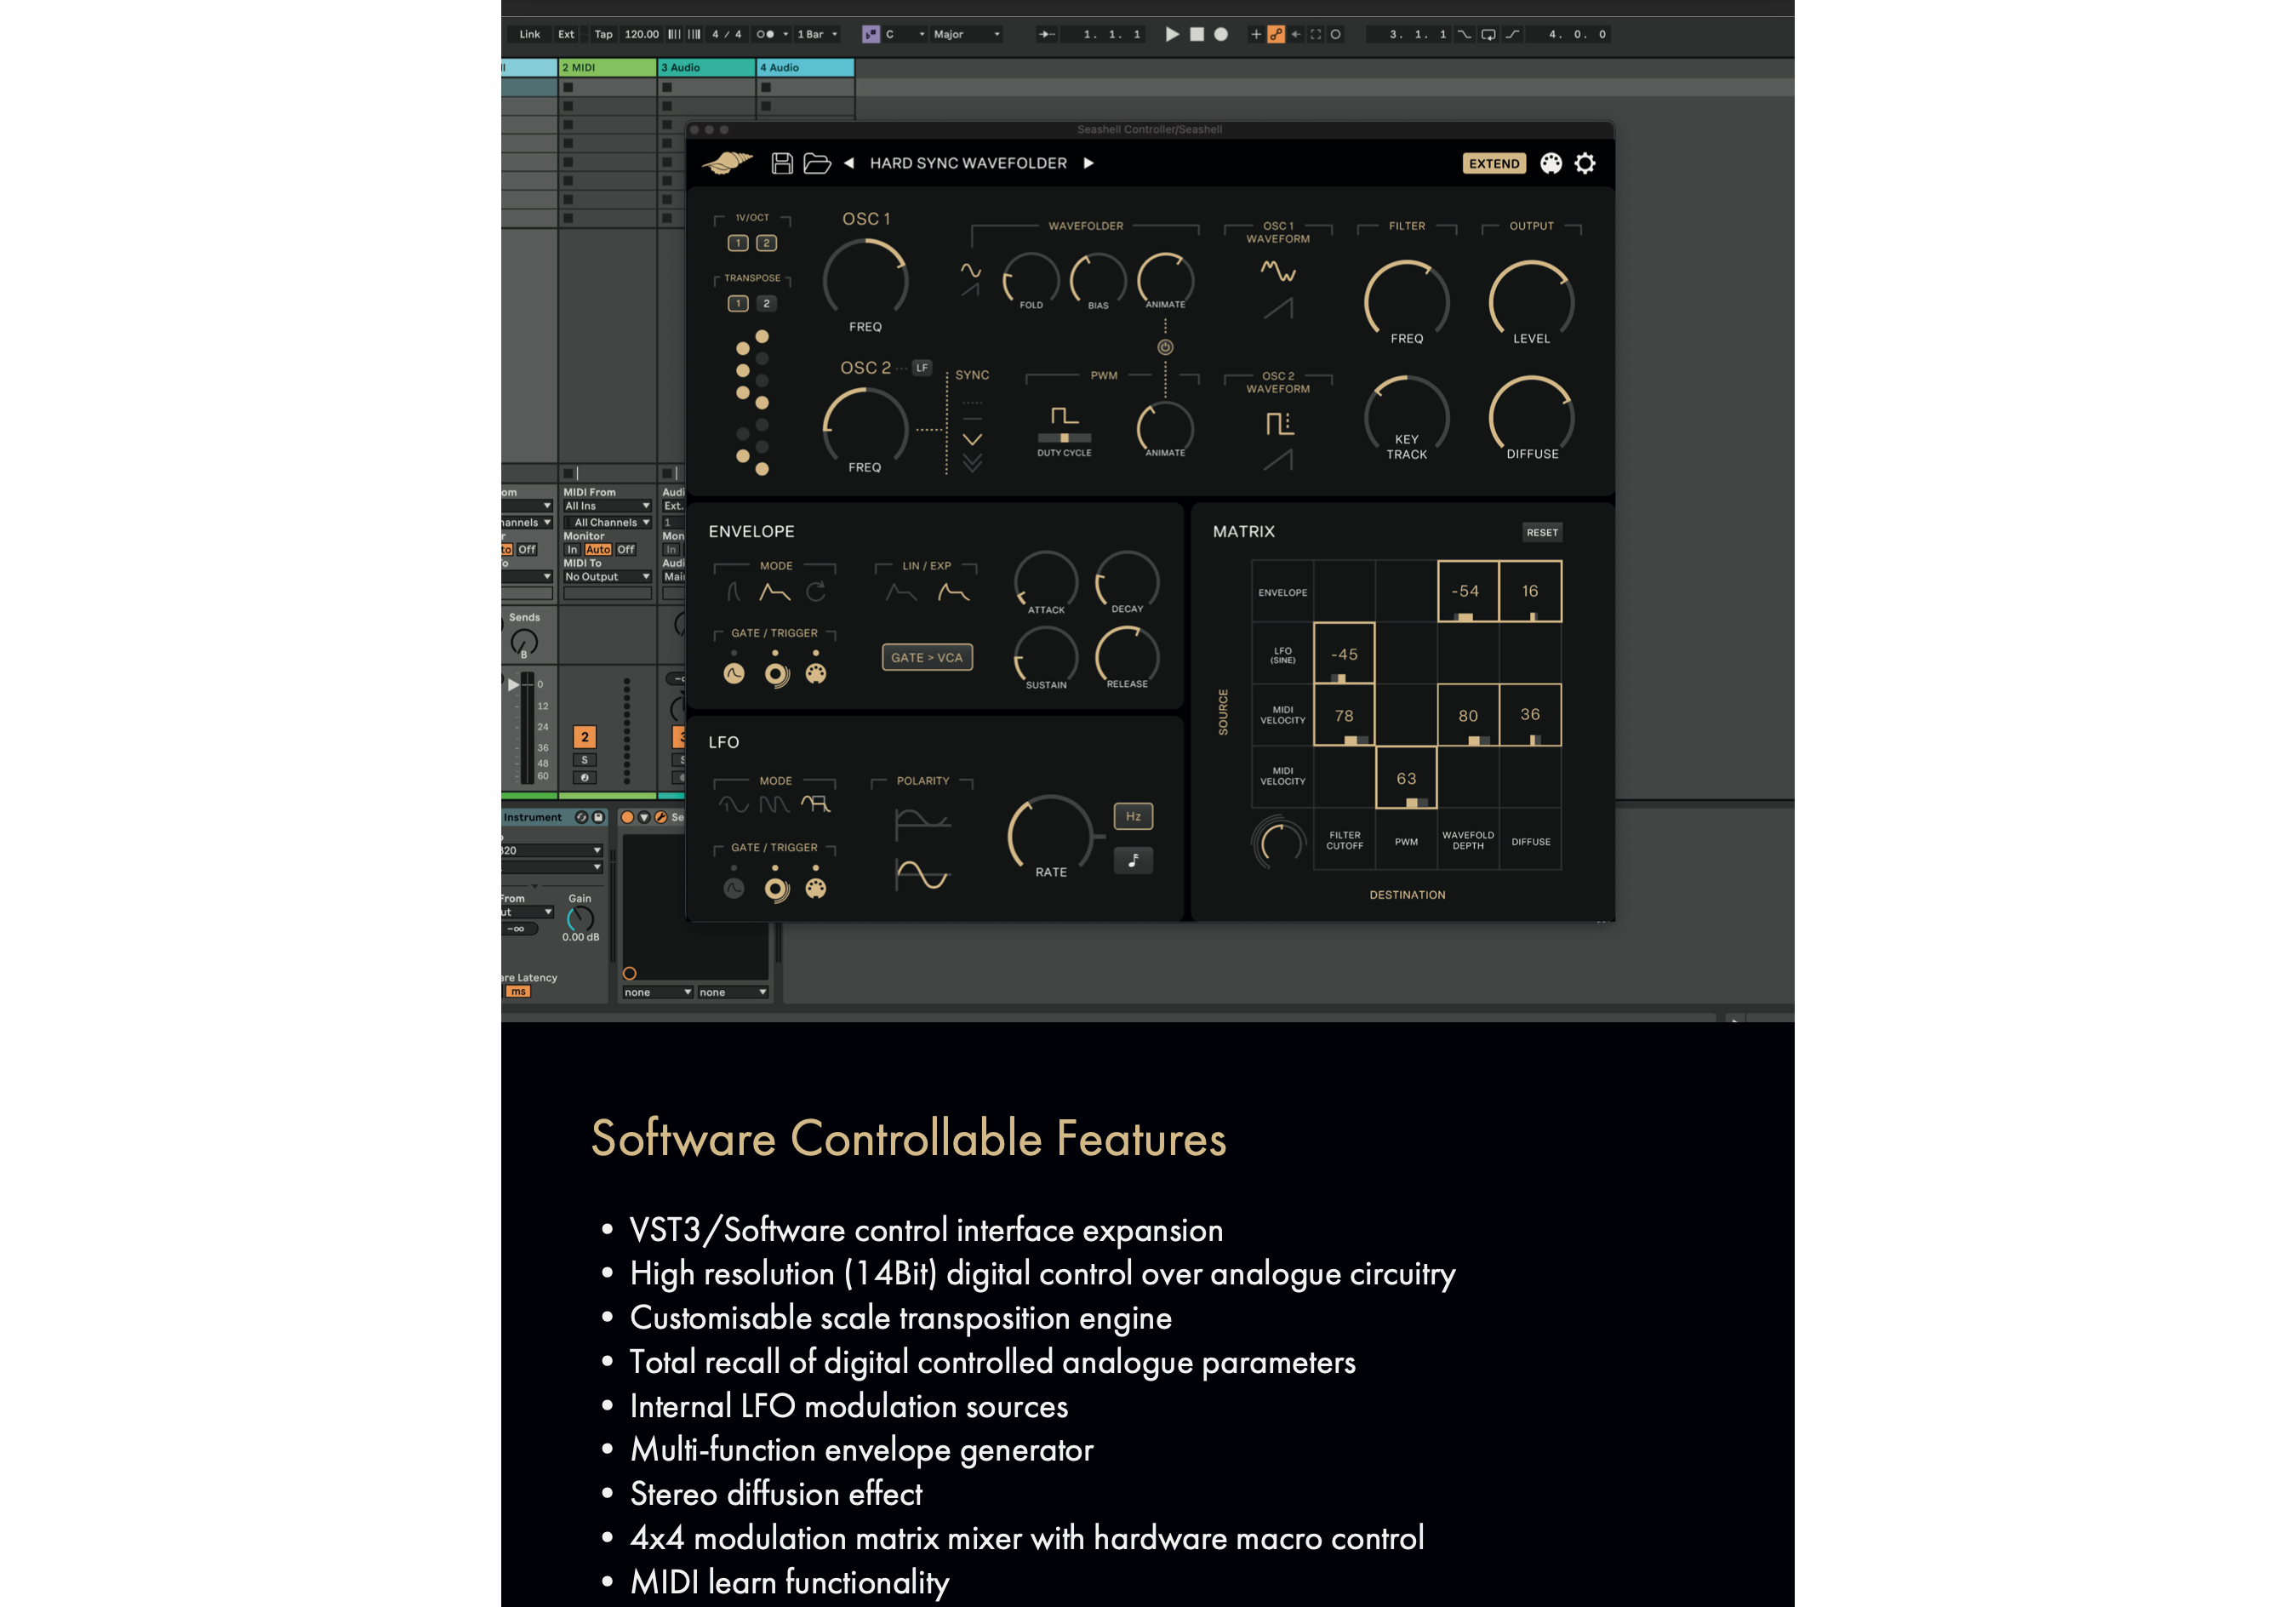Click track 2 solo S button
Screen dimensions: 2296x1607
coord(585,759)
